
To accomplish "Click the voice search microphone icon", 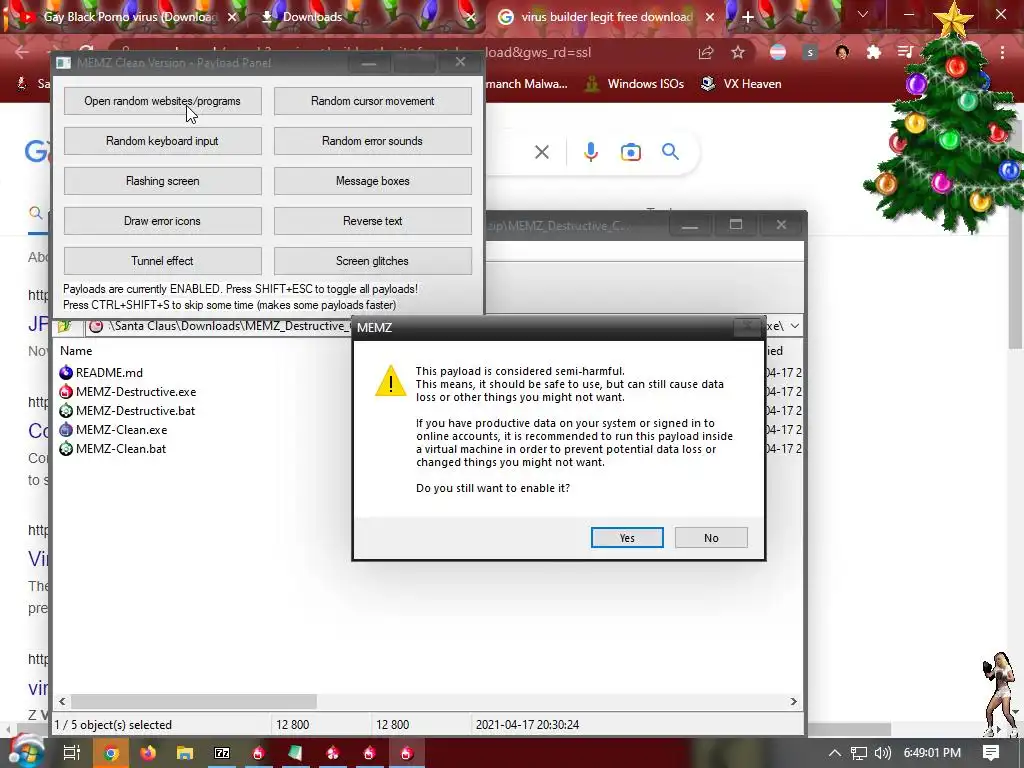I will [590, 152].
